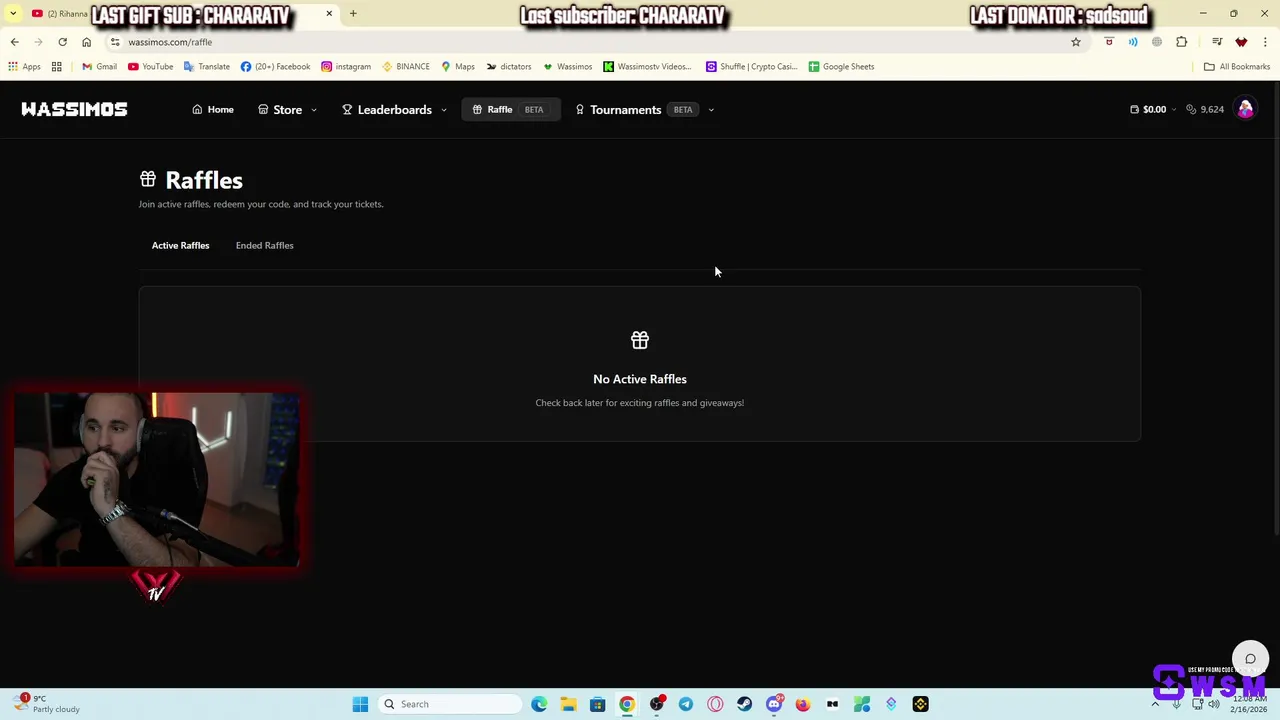1280x720 pixels.
Task: Open Microsoft Edge from the taskbar
Action: pyautogui.click(x=539, y=704)
